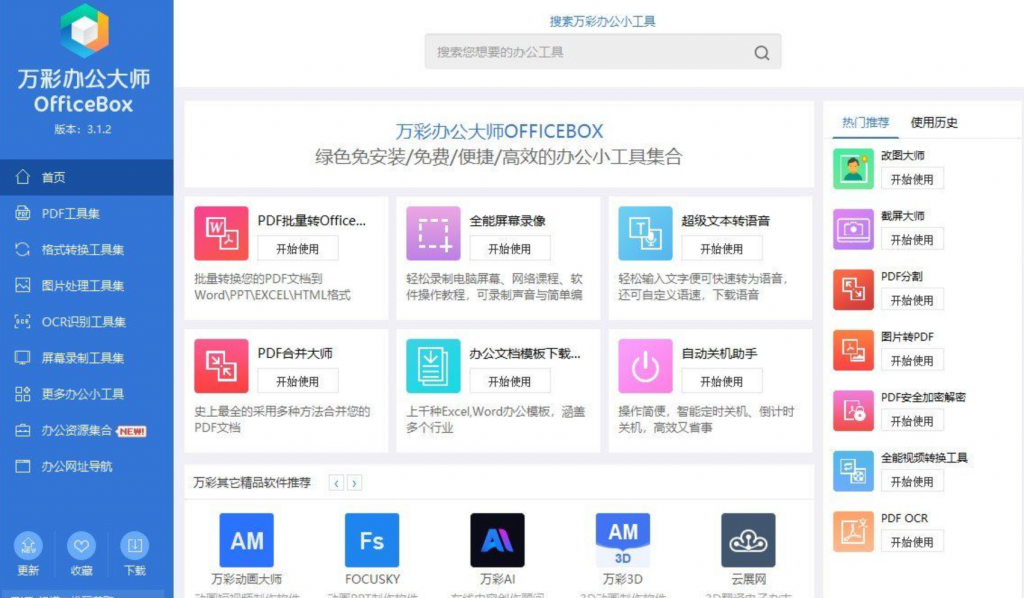Screen dimensions: 1024x598
Task: Click 开始使用 under 超级文本转语音
Action: (x=722, y=249)
